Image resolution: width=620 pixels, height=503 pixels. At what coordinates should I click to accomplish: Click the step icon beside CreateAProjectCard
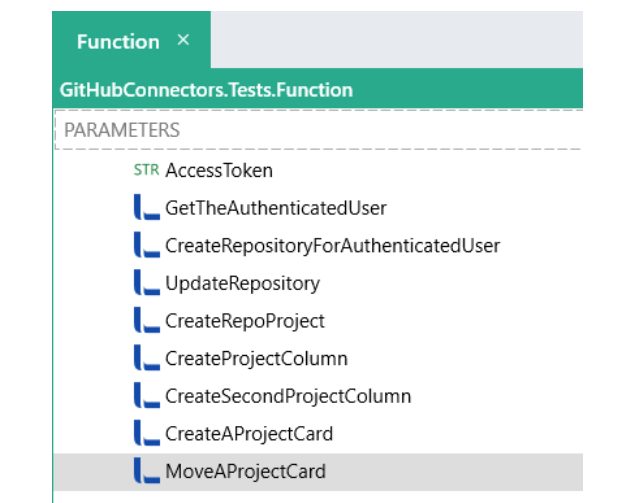pyautogui.click(x=147, y=432)
